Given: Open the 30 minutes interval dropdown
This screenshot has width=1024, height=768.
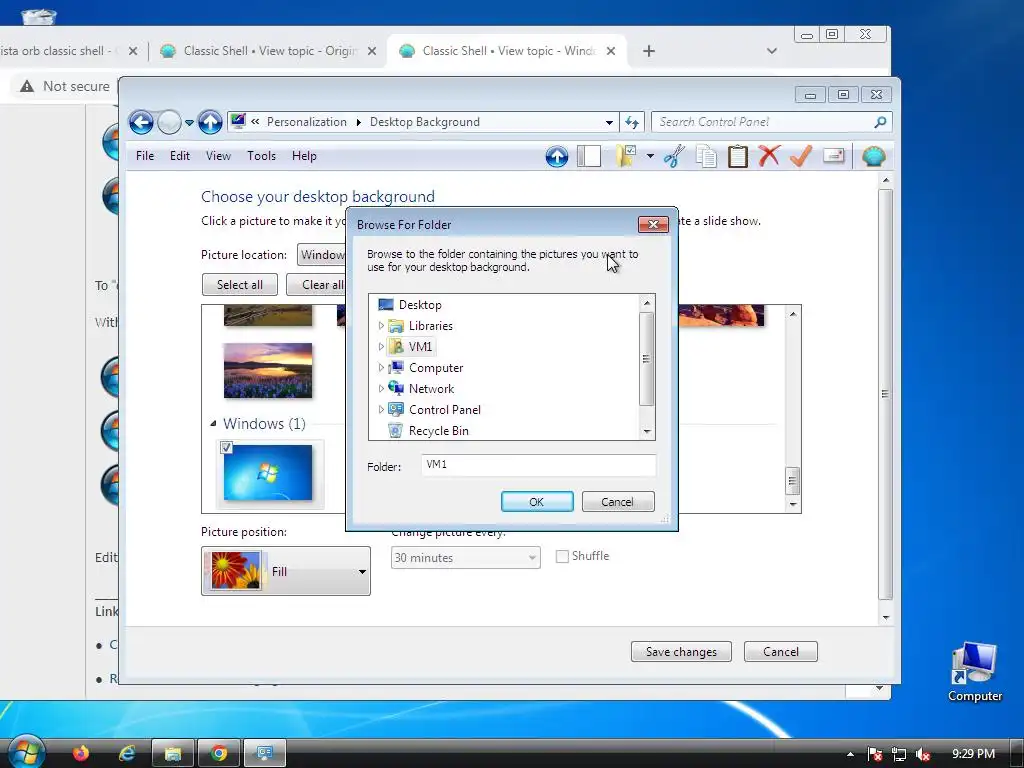Looking at the screenshot, I should click(x=465, y=558).
